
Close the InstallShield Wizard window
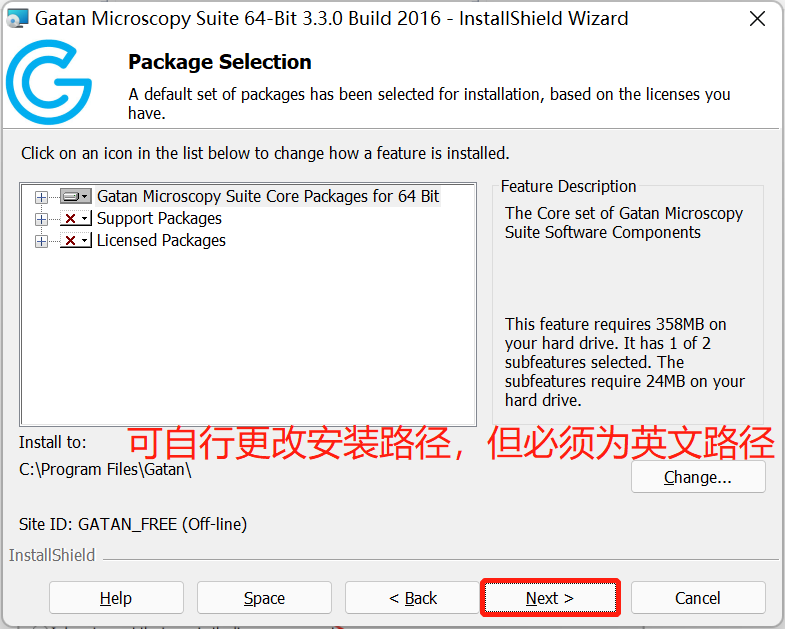(757, 19)
